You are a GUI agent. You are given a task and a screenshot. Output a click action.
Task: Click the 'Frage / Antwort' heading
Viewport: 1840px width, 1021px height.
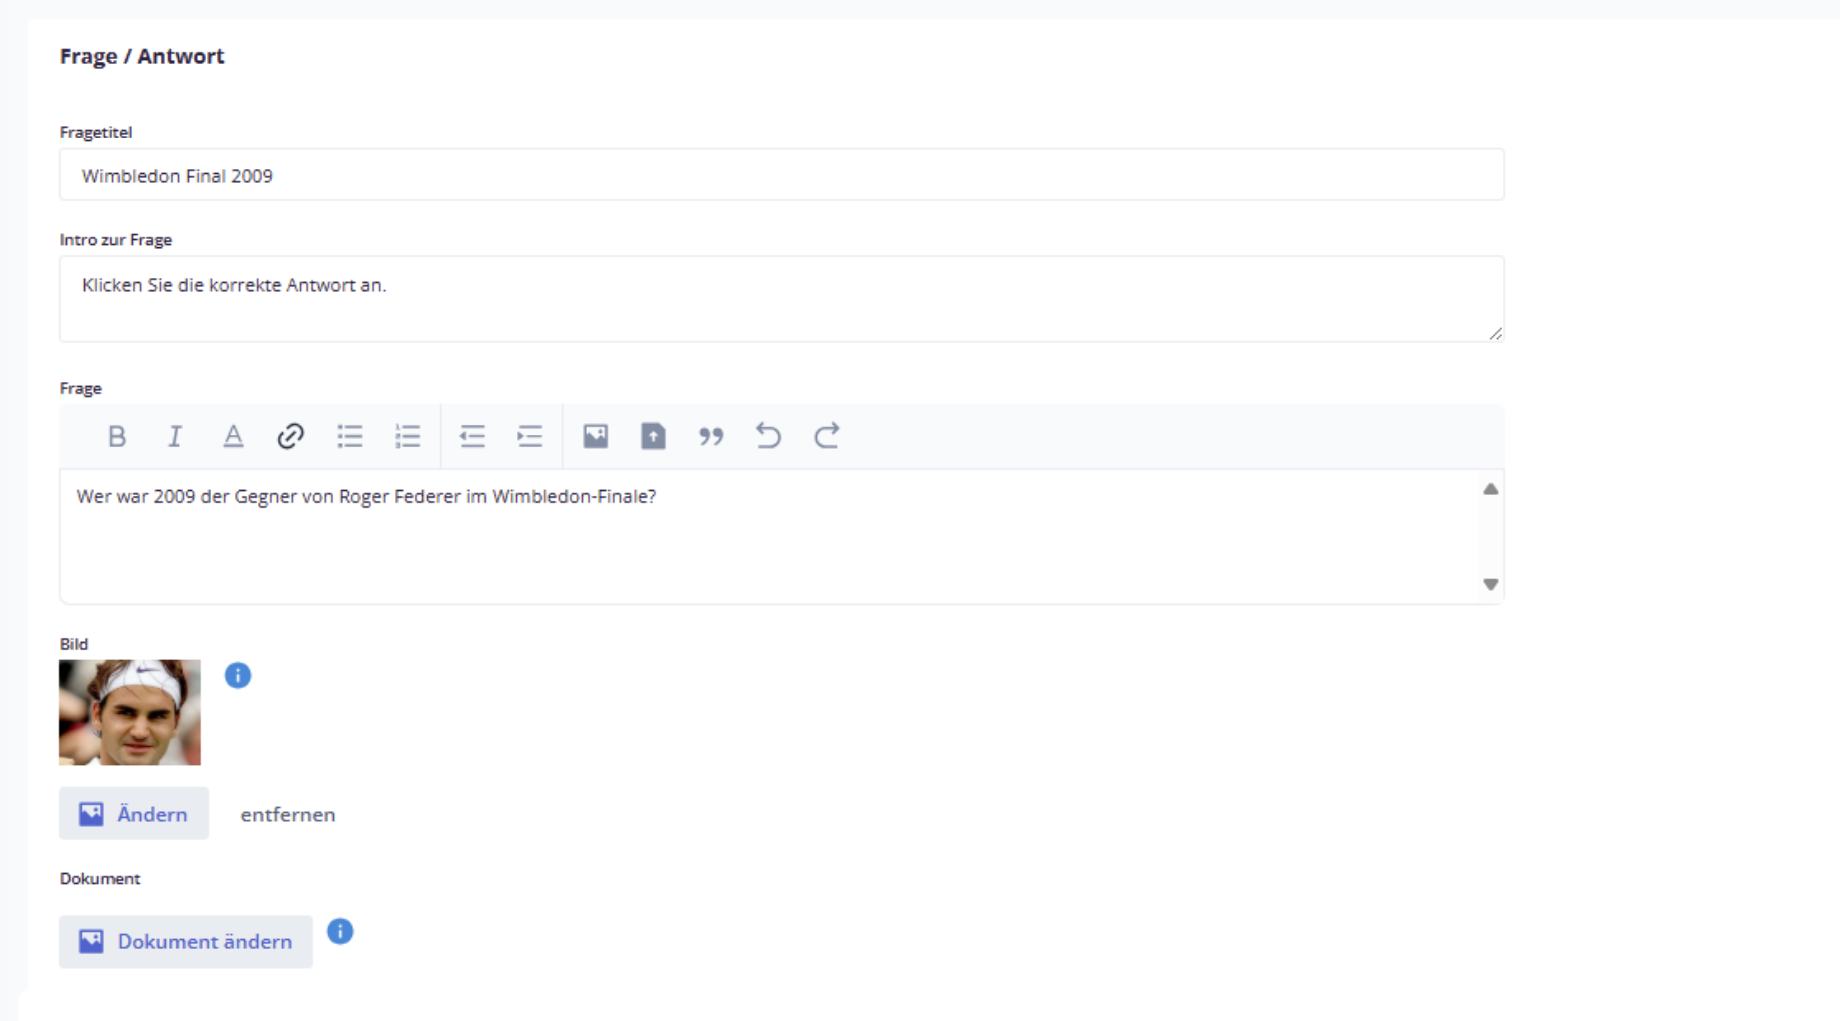point(142,56)
